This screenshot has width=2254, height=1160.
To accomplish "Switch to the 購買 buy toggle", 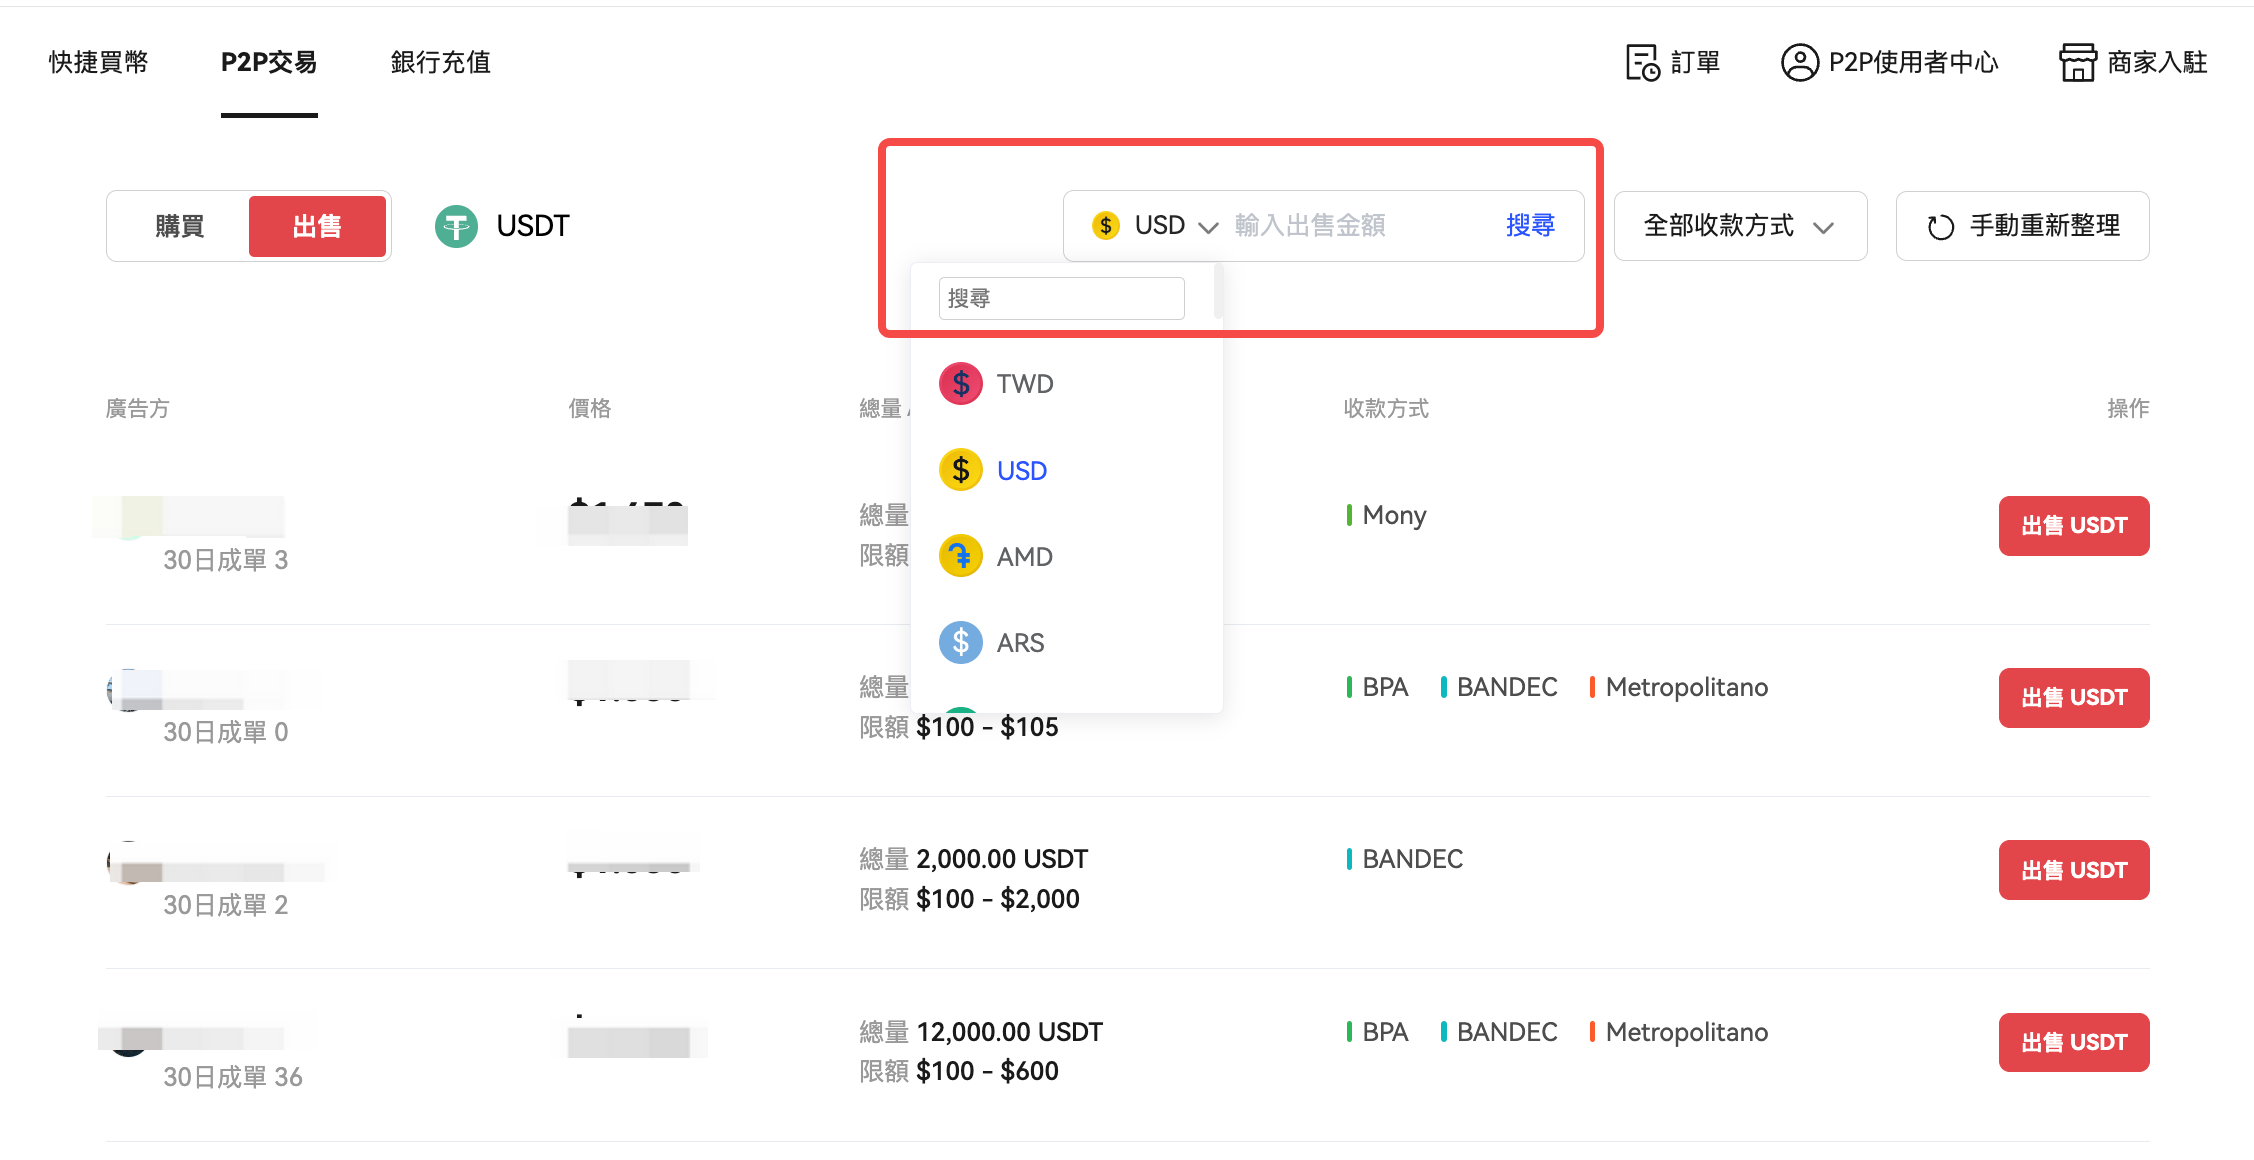I will point(180,226).
